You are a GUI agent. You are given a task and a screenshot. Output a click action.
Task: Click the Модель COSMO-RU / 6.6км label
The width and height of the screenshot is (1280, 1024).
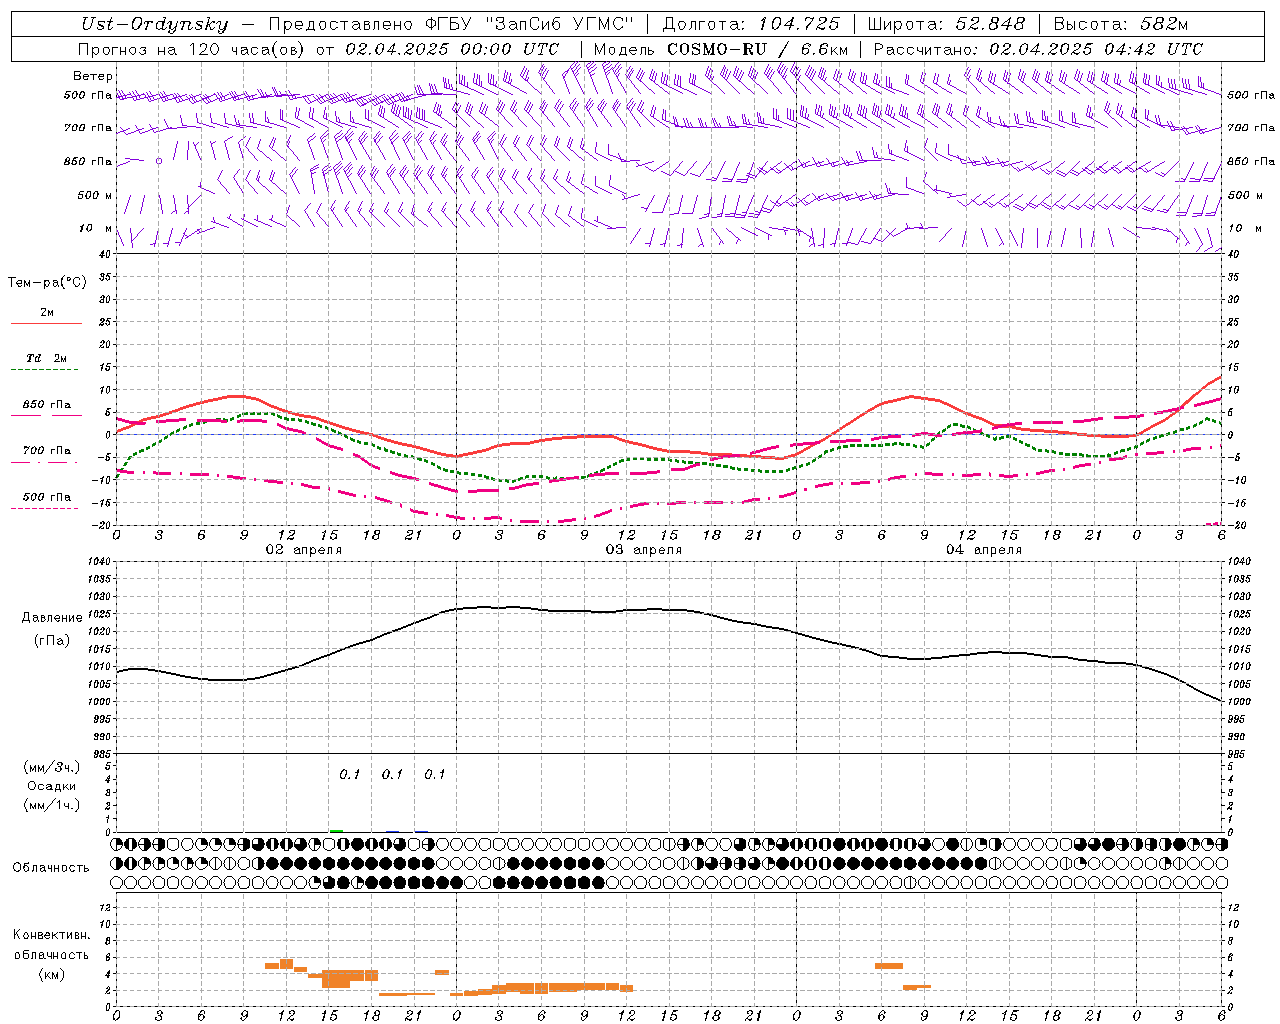click(721, 49)
